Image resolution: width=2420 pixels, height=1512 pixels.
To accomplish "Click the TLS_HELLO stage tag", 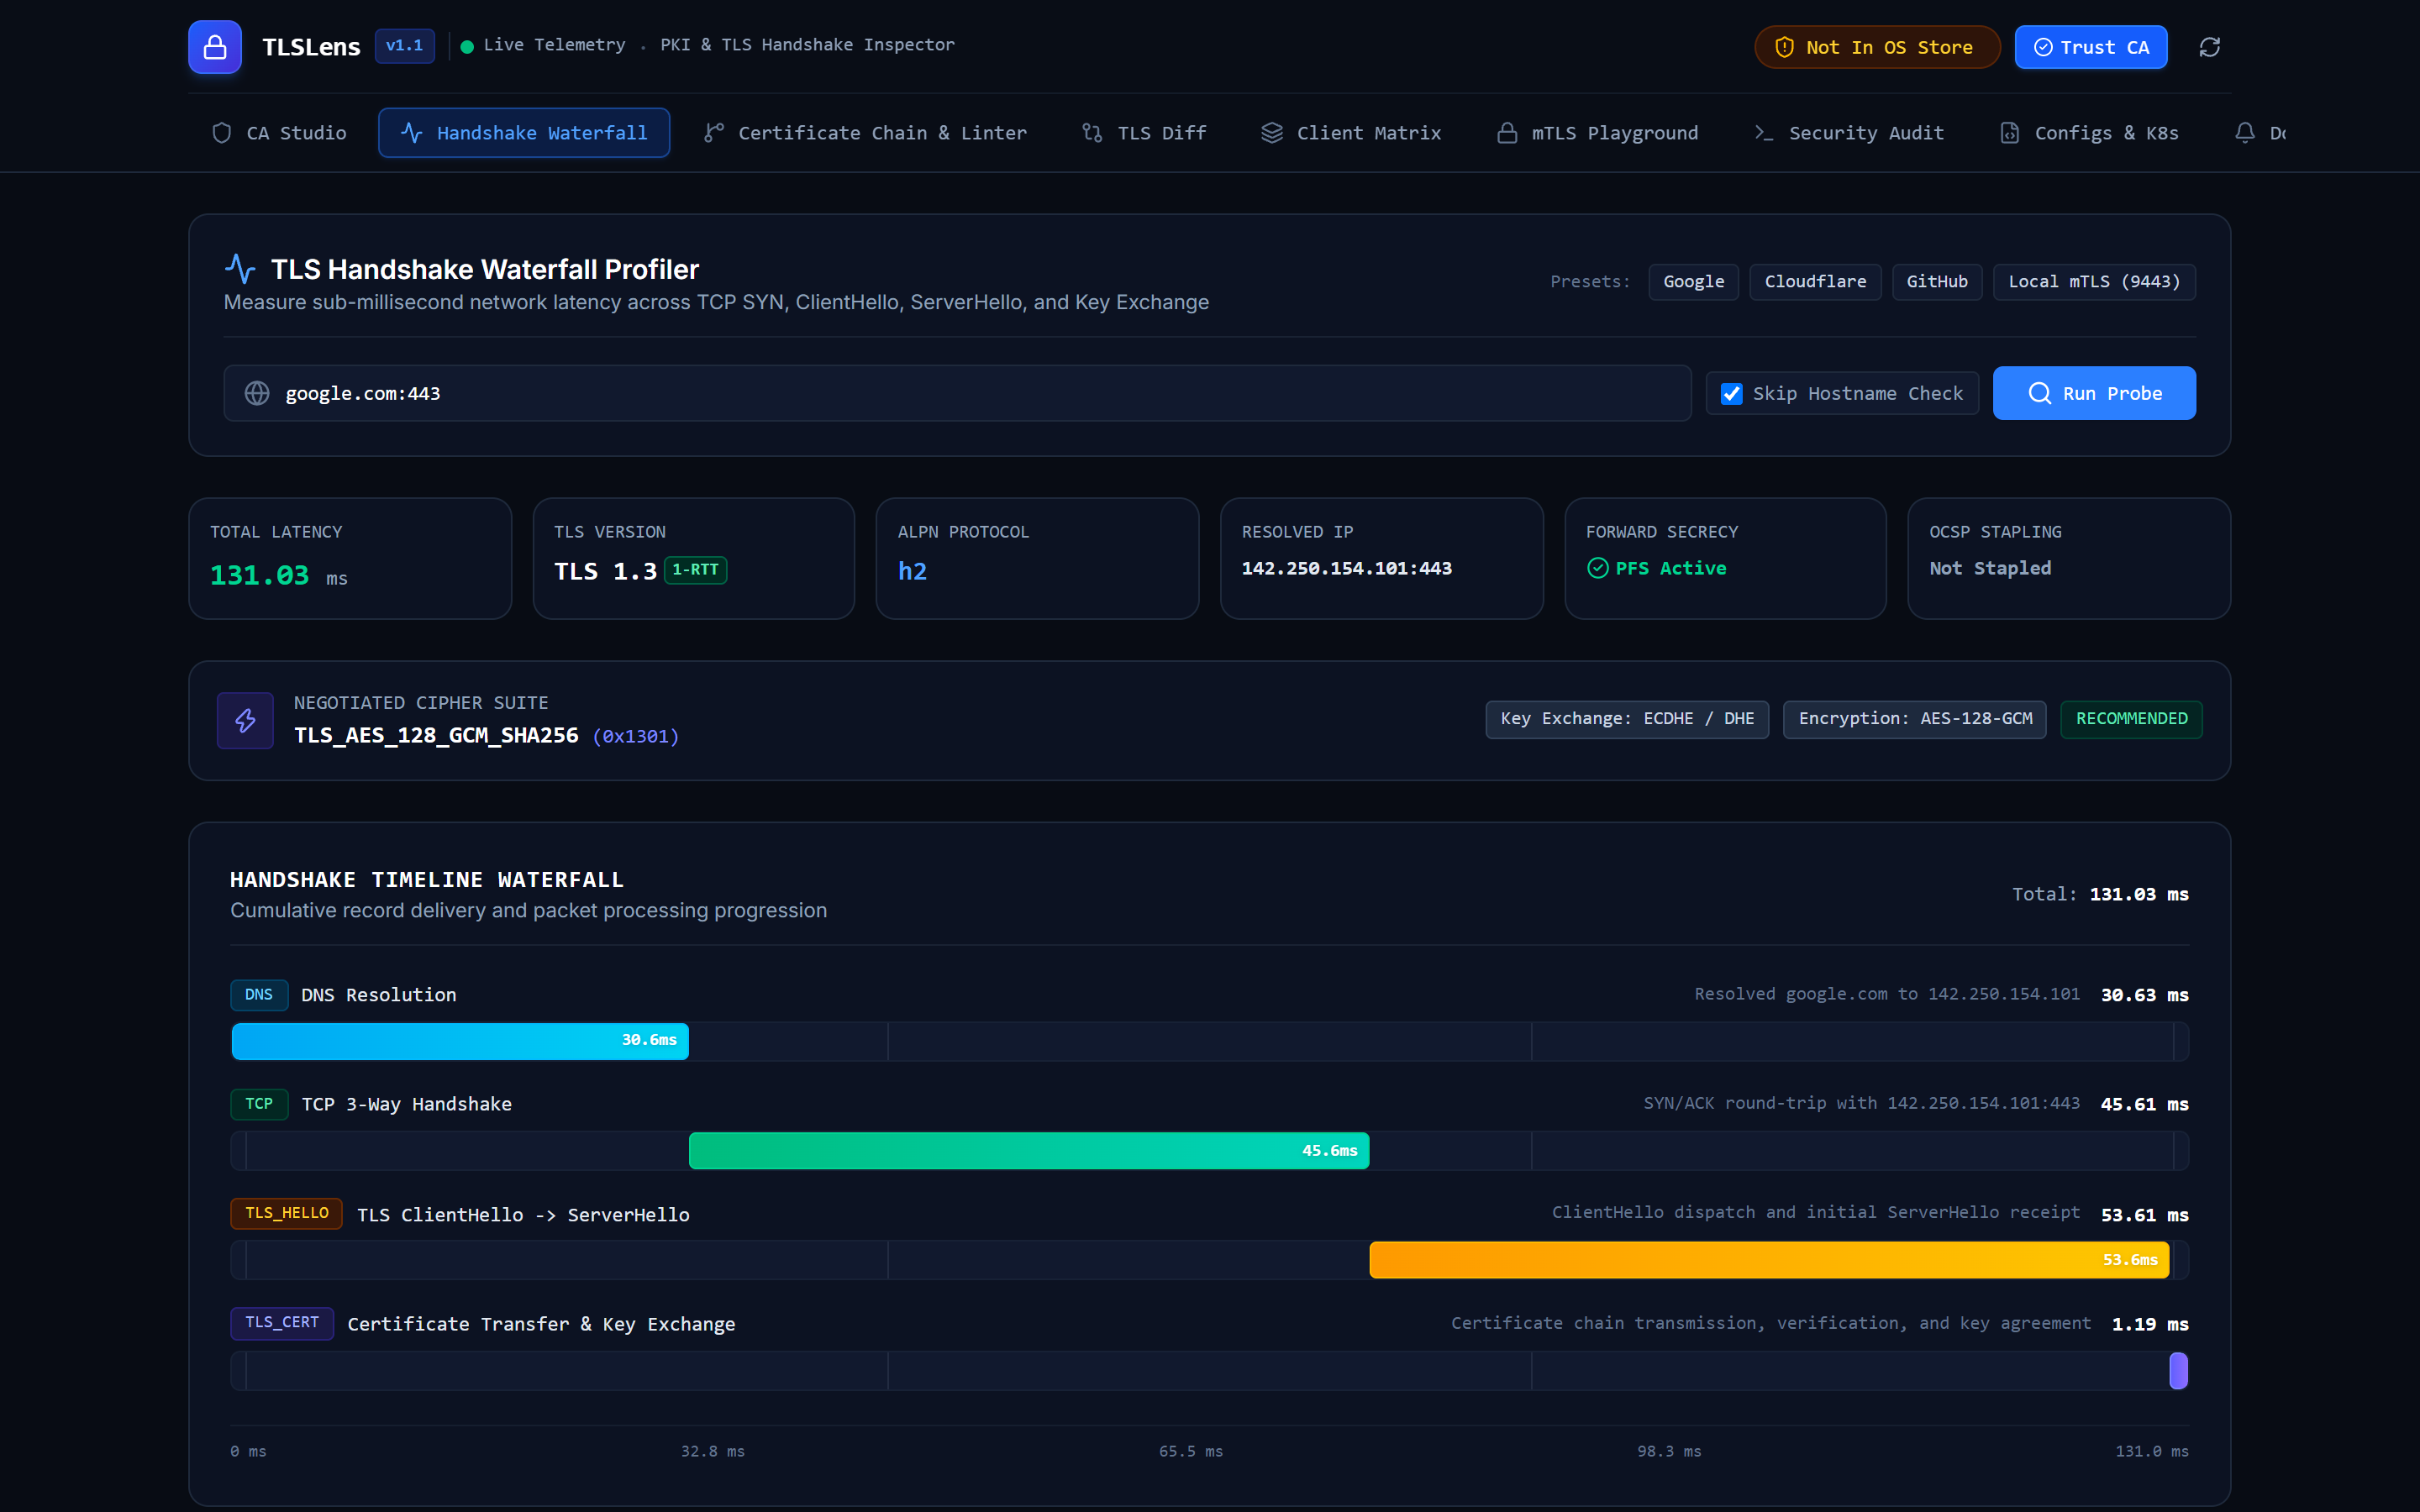I will click(x=287, y=1214).
